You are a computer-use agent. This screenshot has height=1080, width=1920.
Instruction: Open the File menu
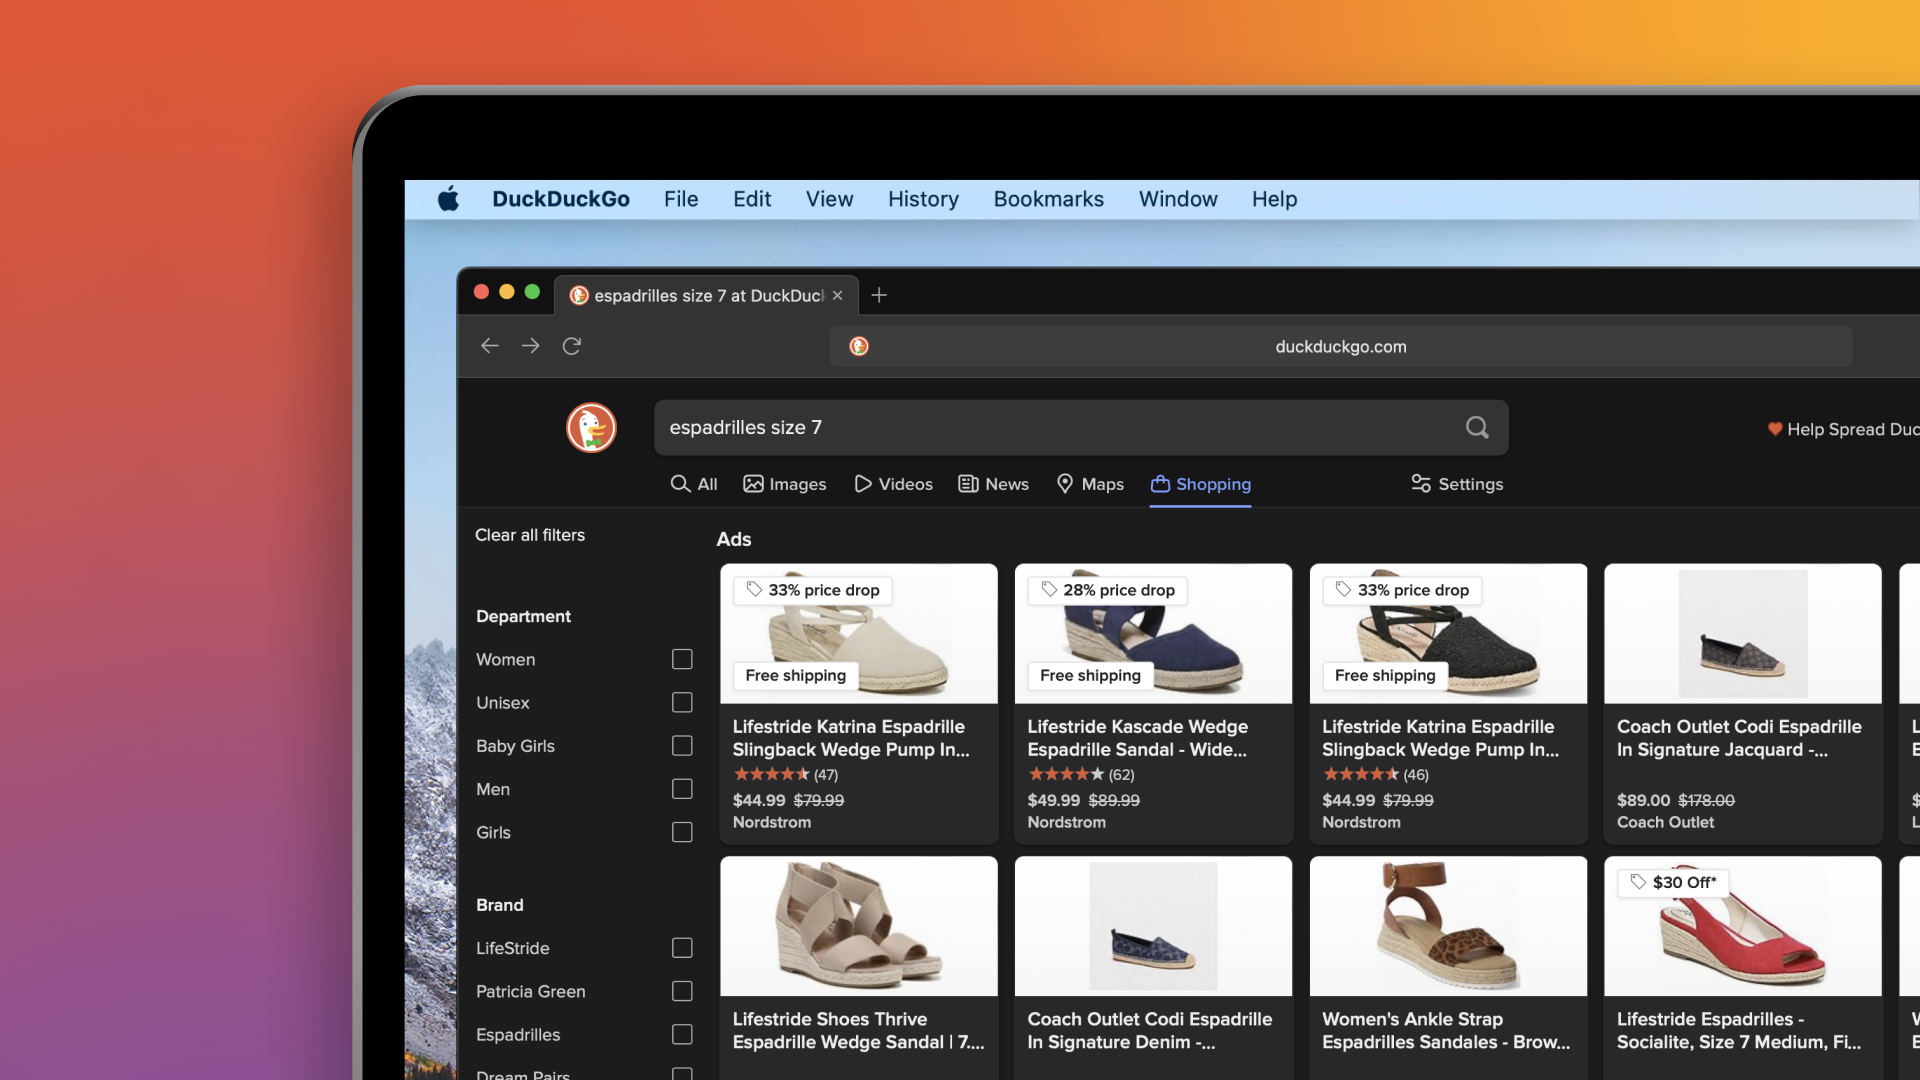(x=681, y=199)
